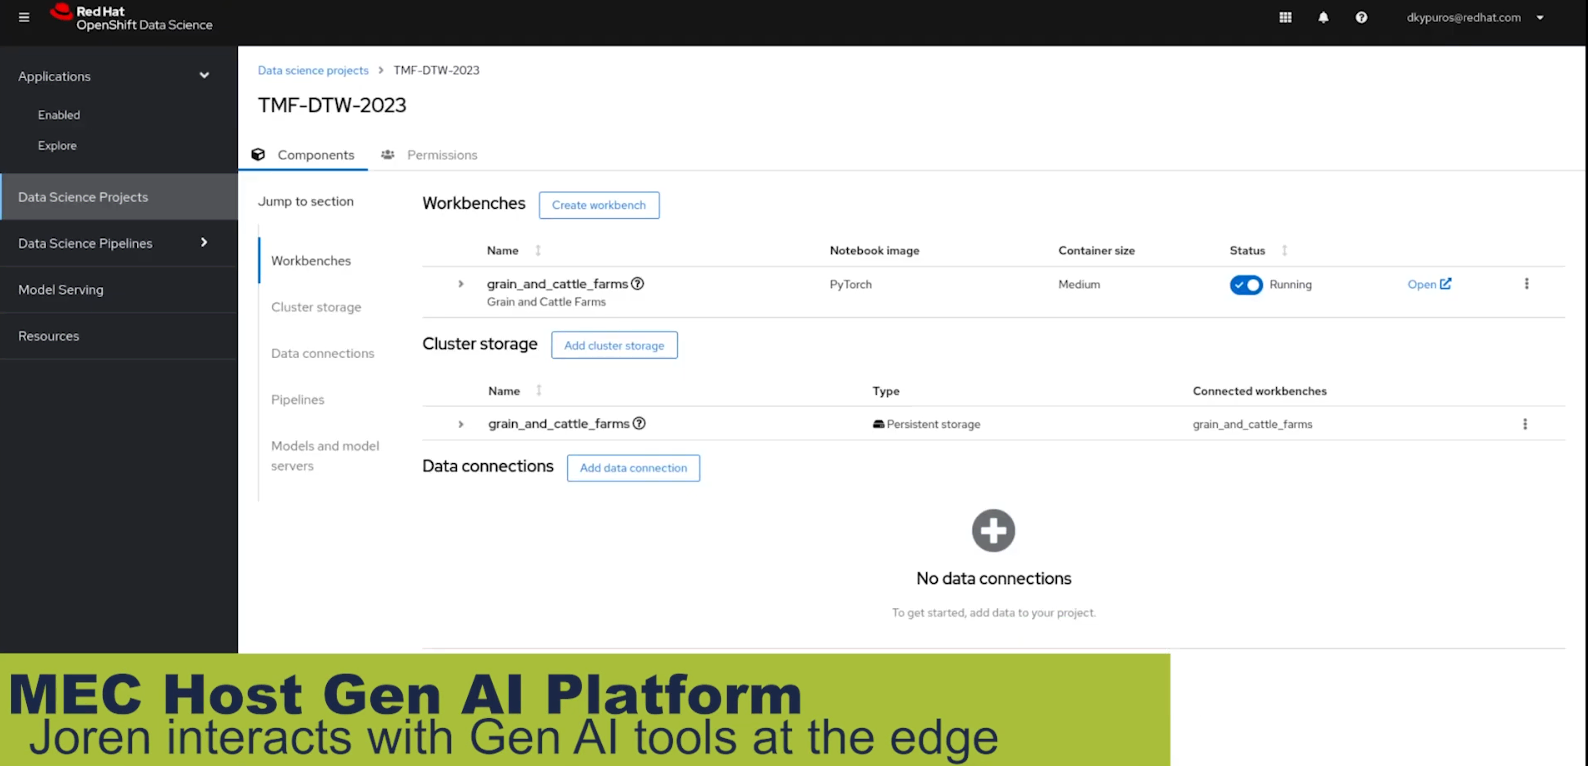Expand the grain_and_cattle_farms storage row

pyautogui.click(x=461, y=424)
